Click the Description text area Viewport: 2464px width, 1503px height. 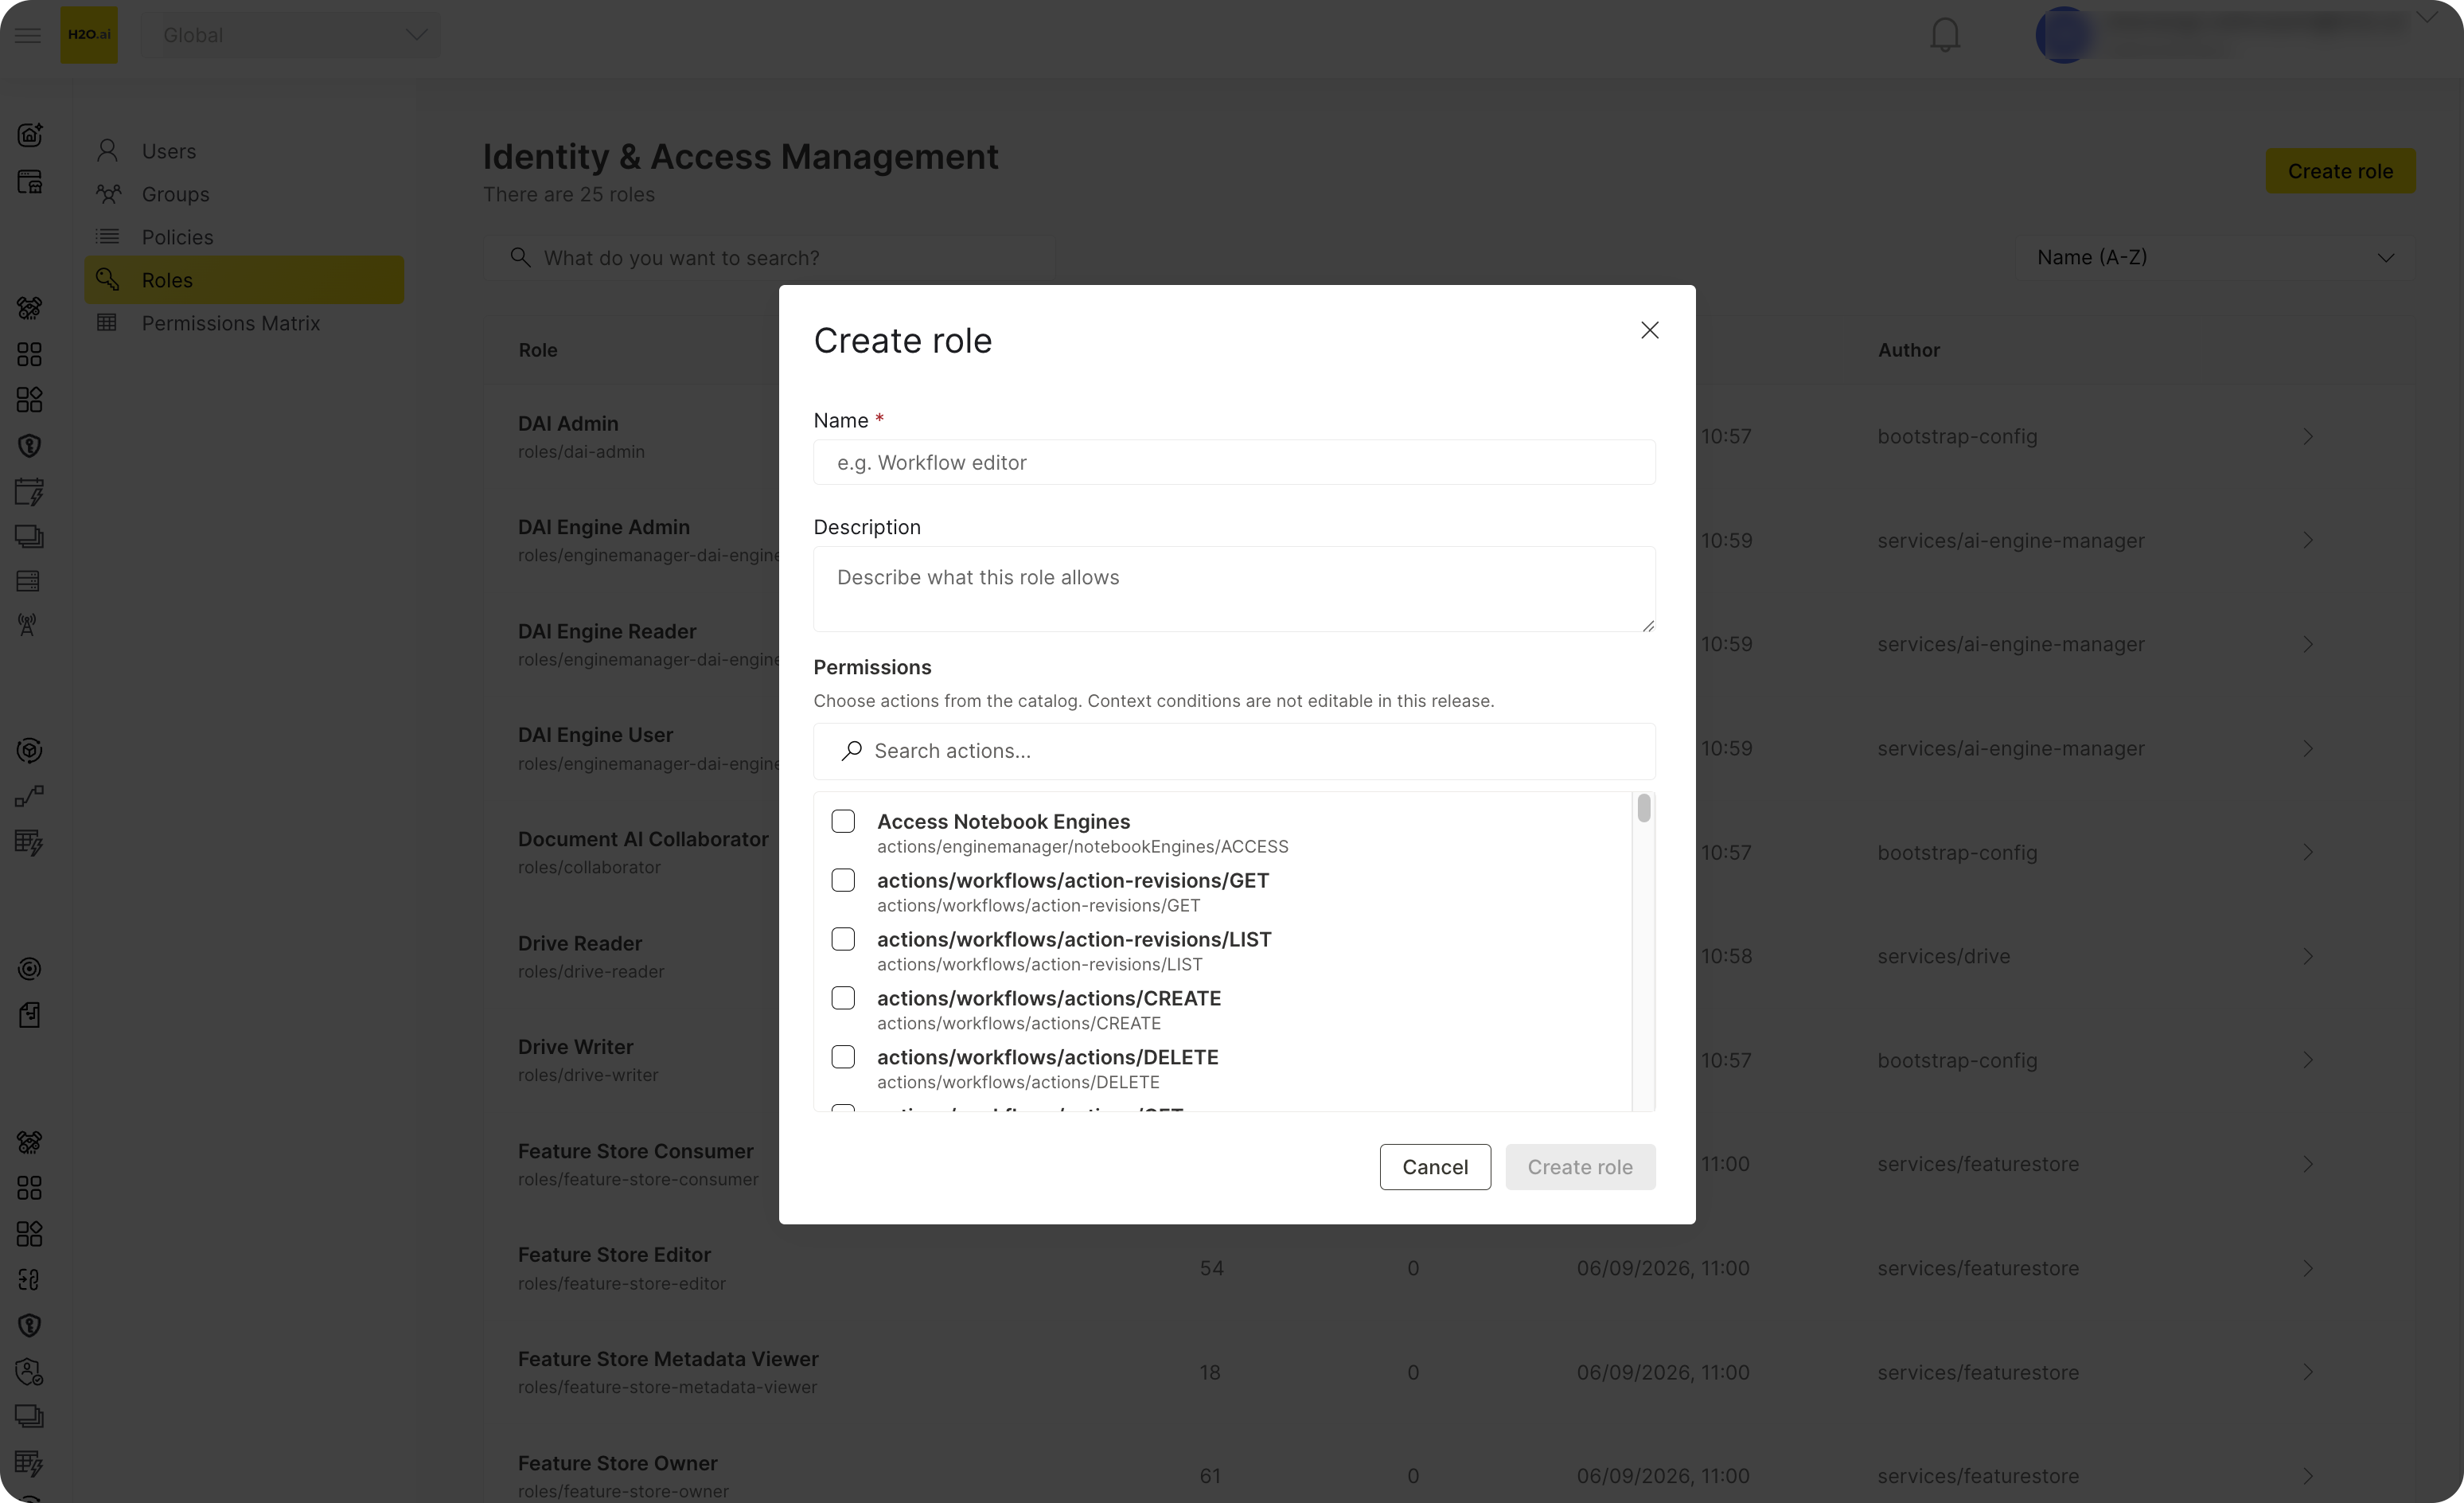1234,589
